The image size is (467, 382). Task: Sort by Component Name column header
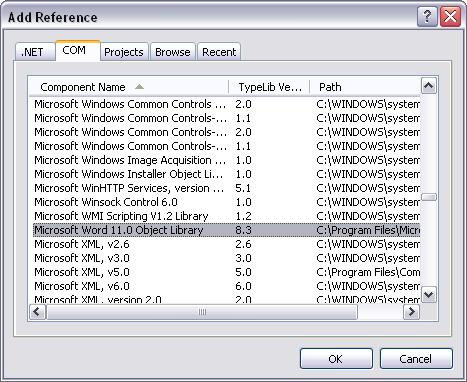129,87
